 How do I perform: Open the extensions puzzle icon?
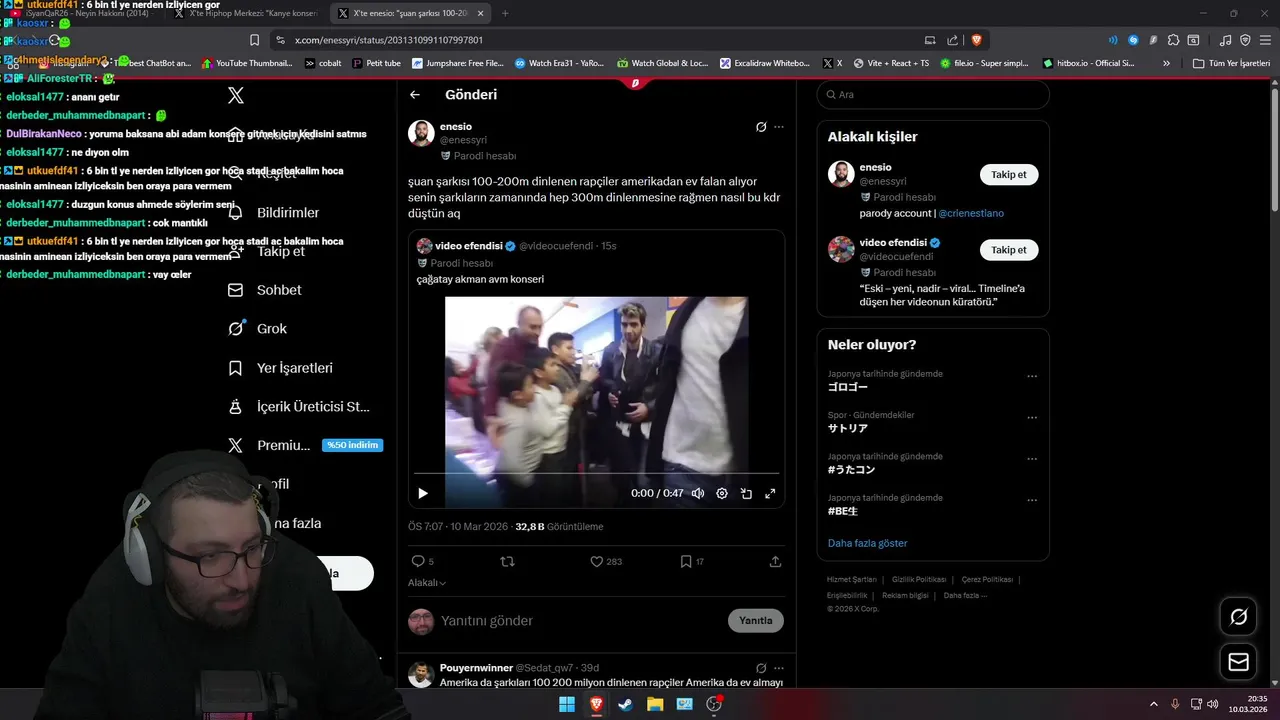(1173, 40)
